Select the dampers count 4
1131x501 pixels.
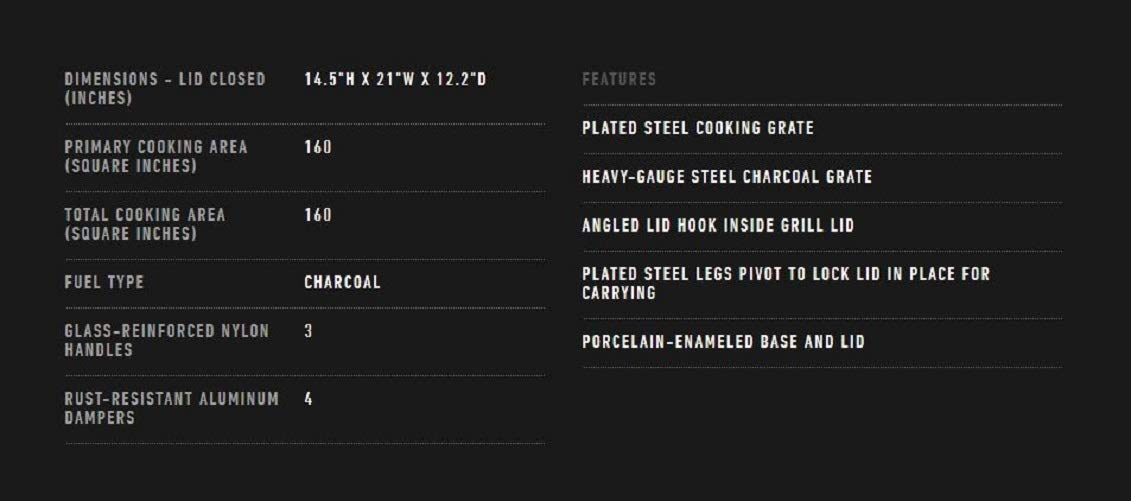(x=309, y=399)
